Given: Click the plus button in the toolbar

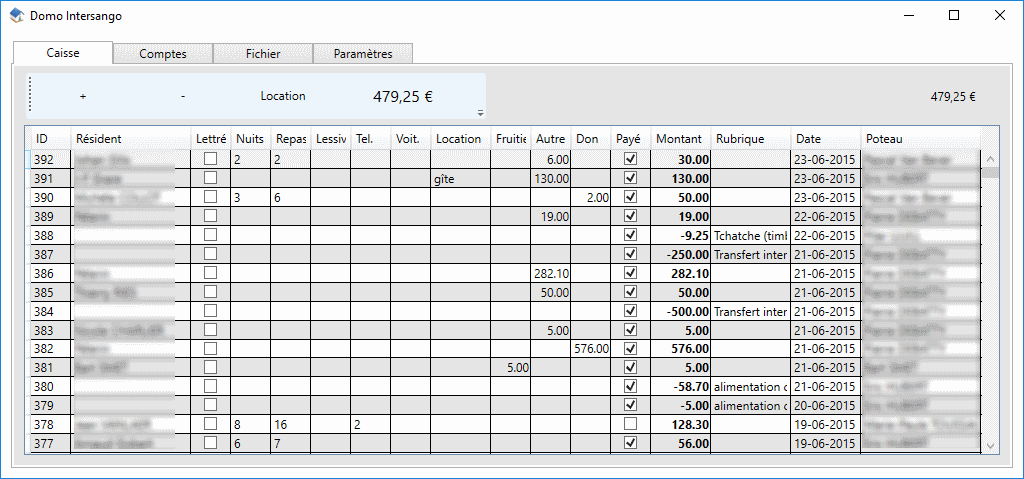Looking at the screenshot, I should pyautogui.click(x=83, y=96).
